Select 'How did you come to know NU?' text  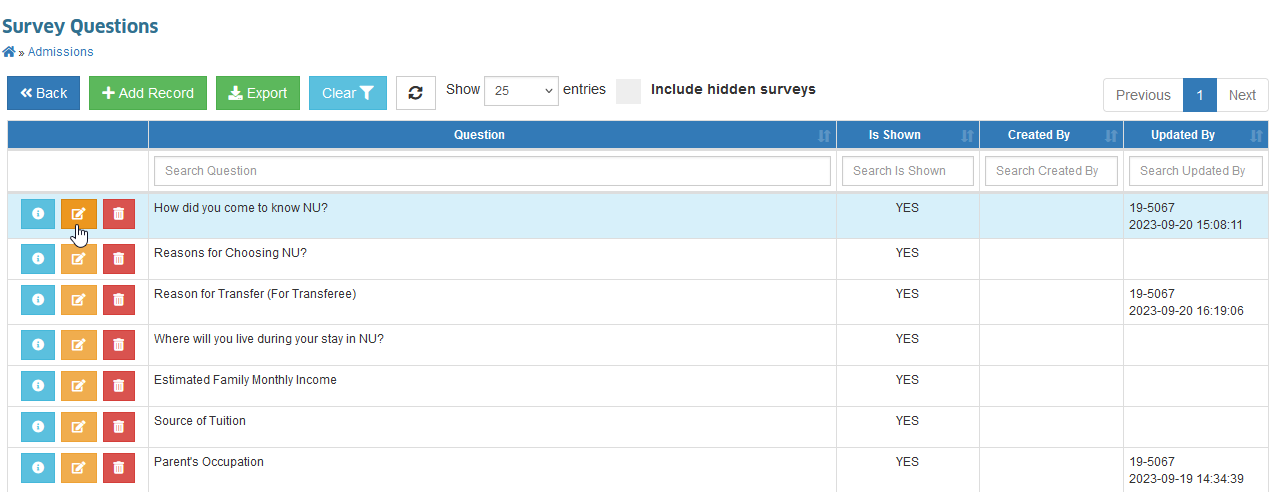coord(241,208)
